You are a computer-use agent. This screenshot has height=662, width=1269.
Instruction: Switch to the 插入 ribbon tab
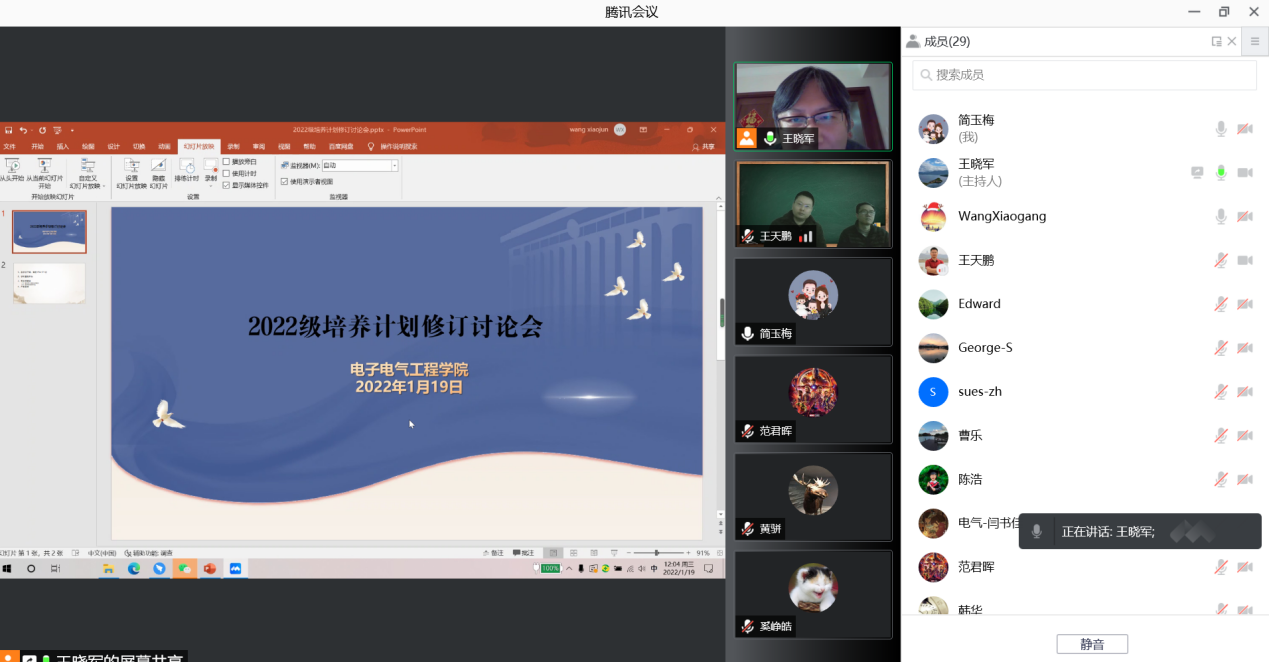(63, 146)
